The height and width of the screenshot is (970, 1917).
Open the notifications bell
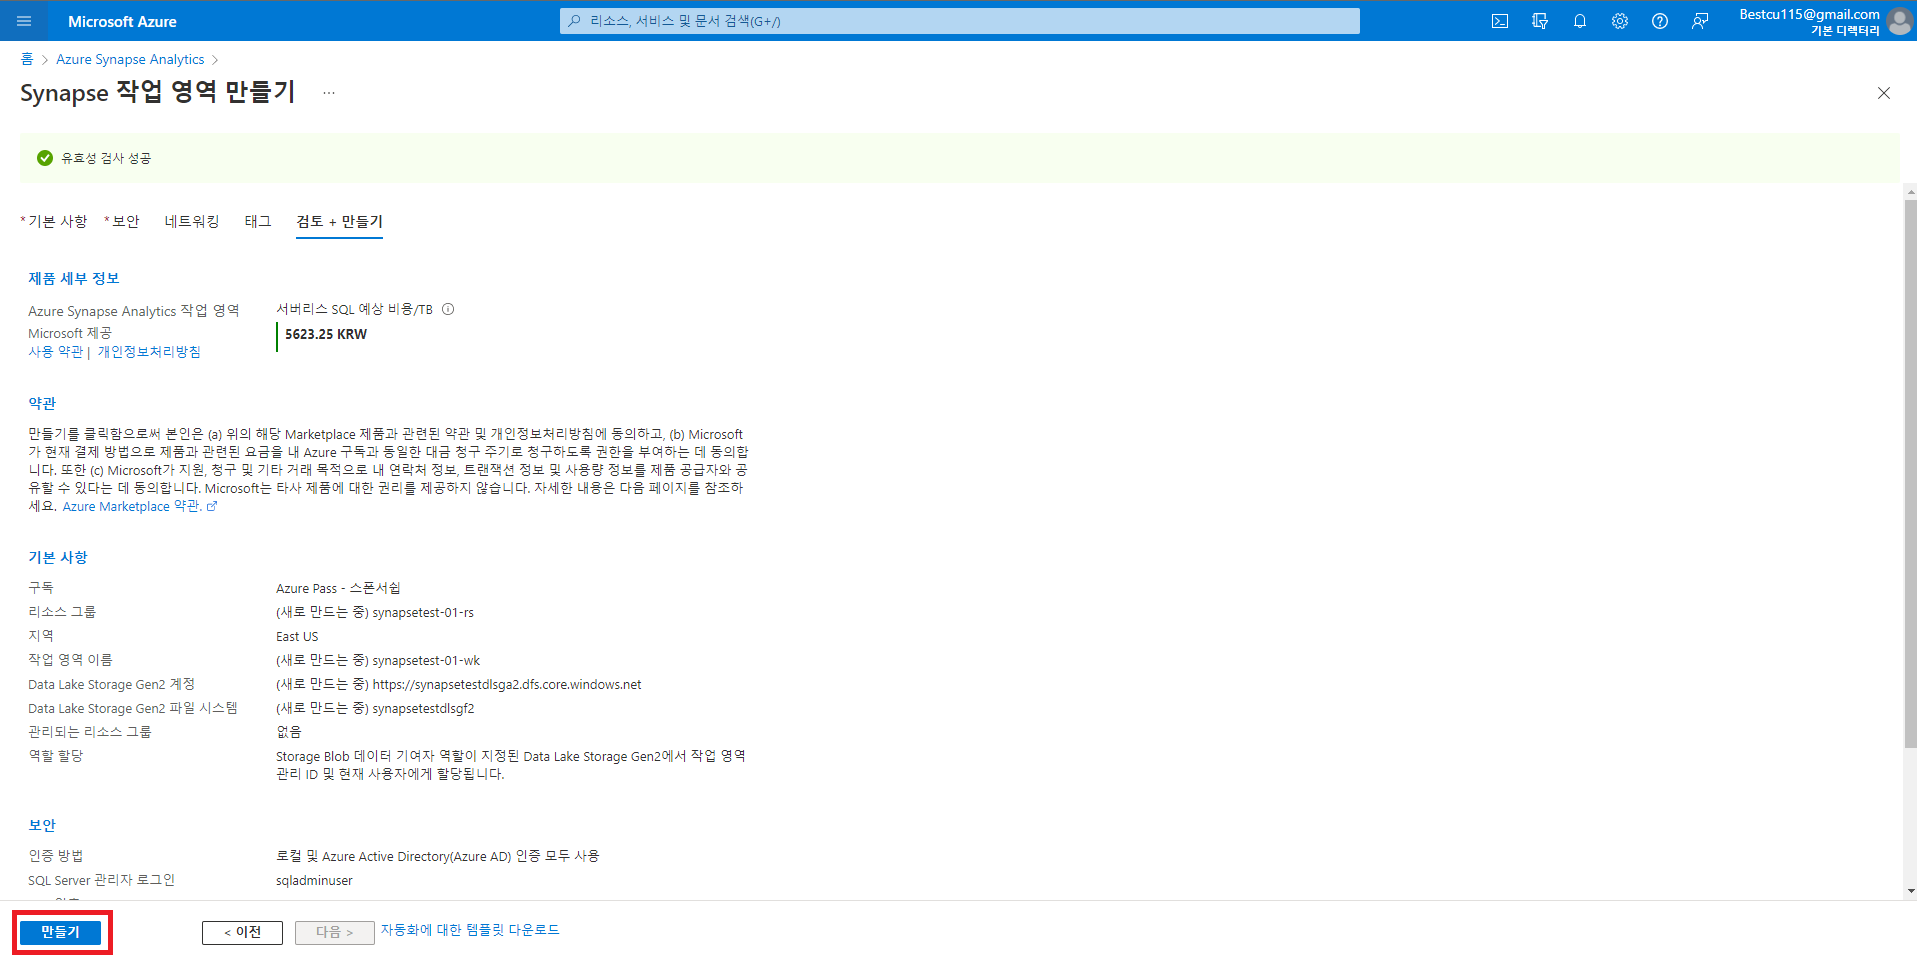pos(1580,21)
